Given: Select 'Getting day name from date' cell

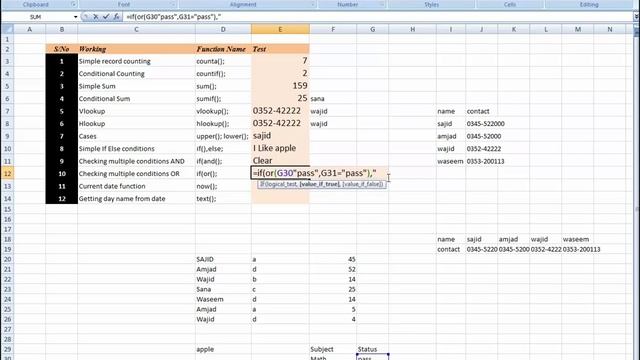Looking at the screenshot, I should click(136, 198).
